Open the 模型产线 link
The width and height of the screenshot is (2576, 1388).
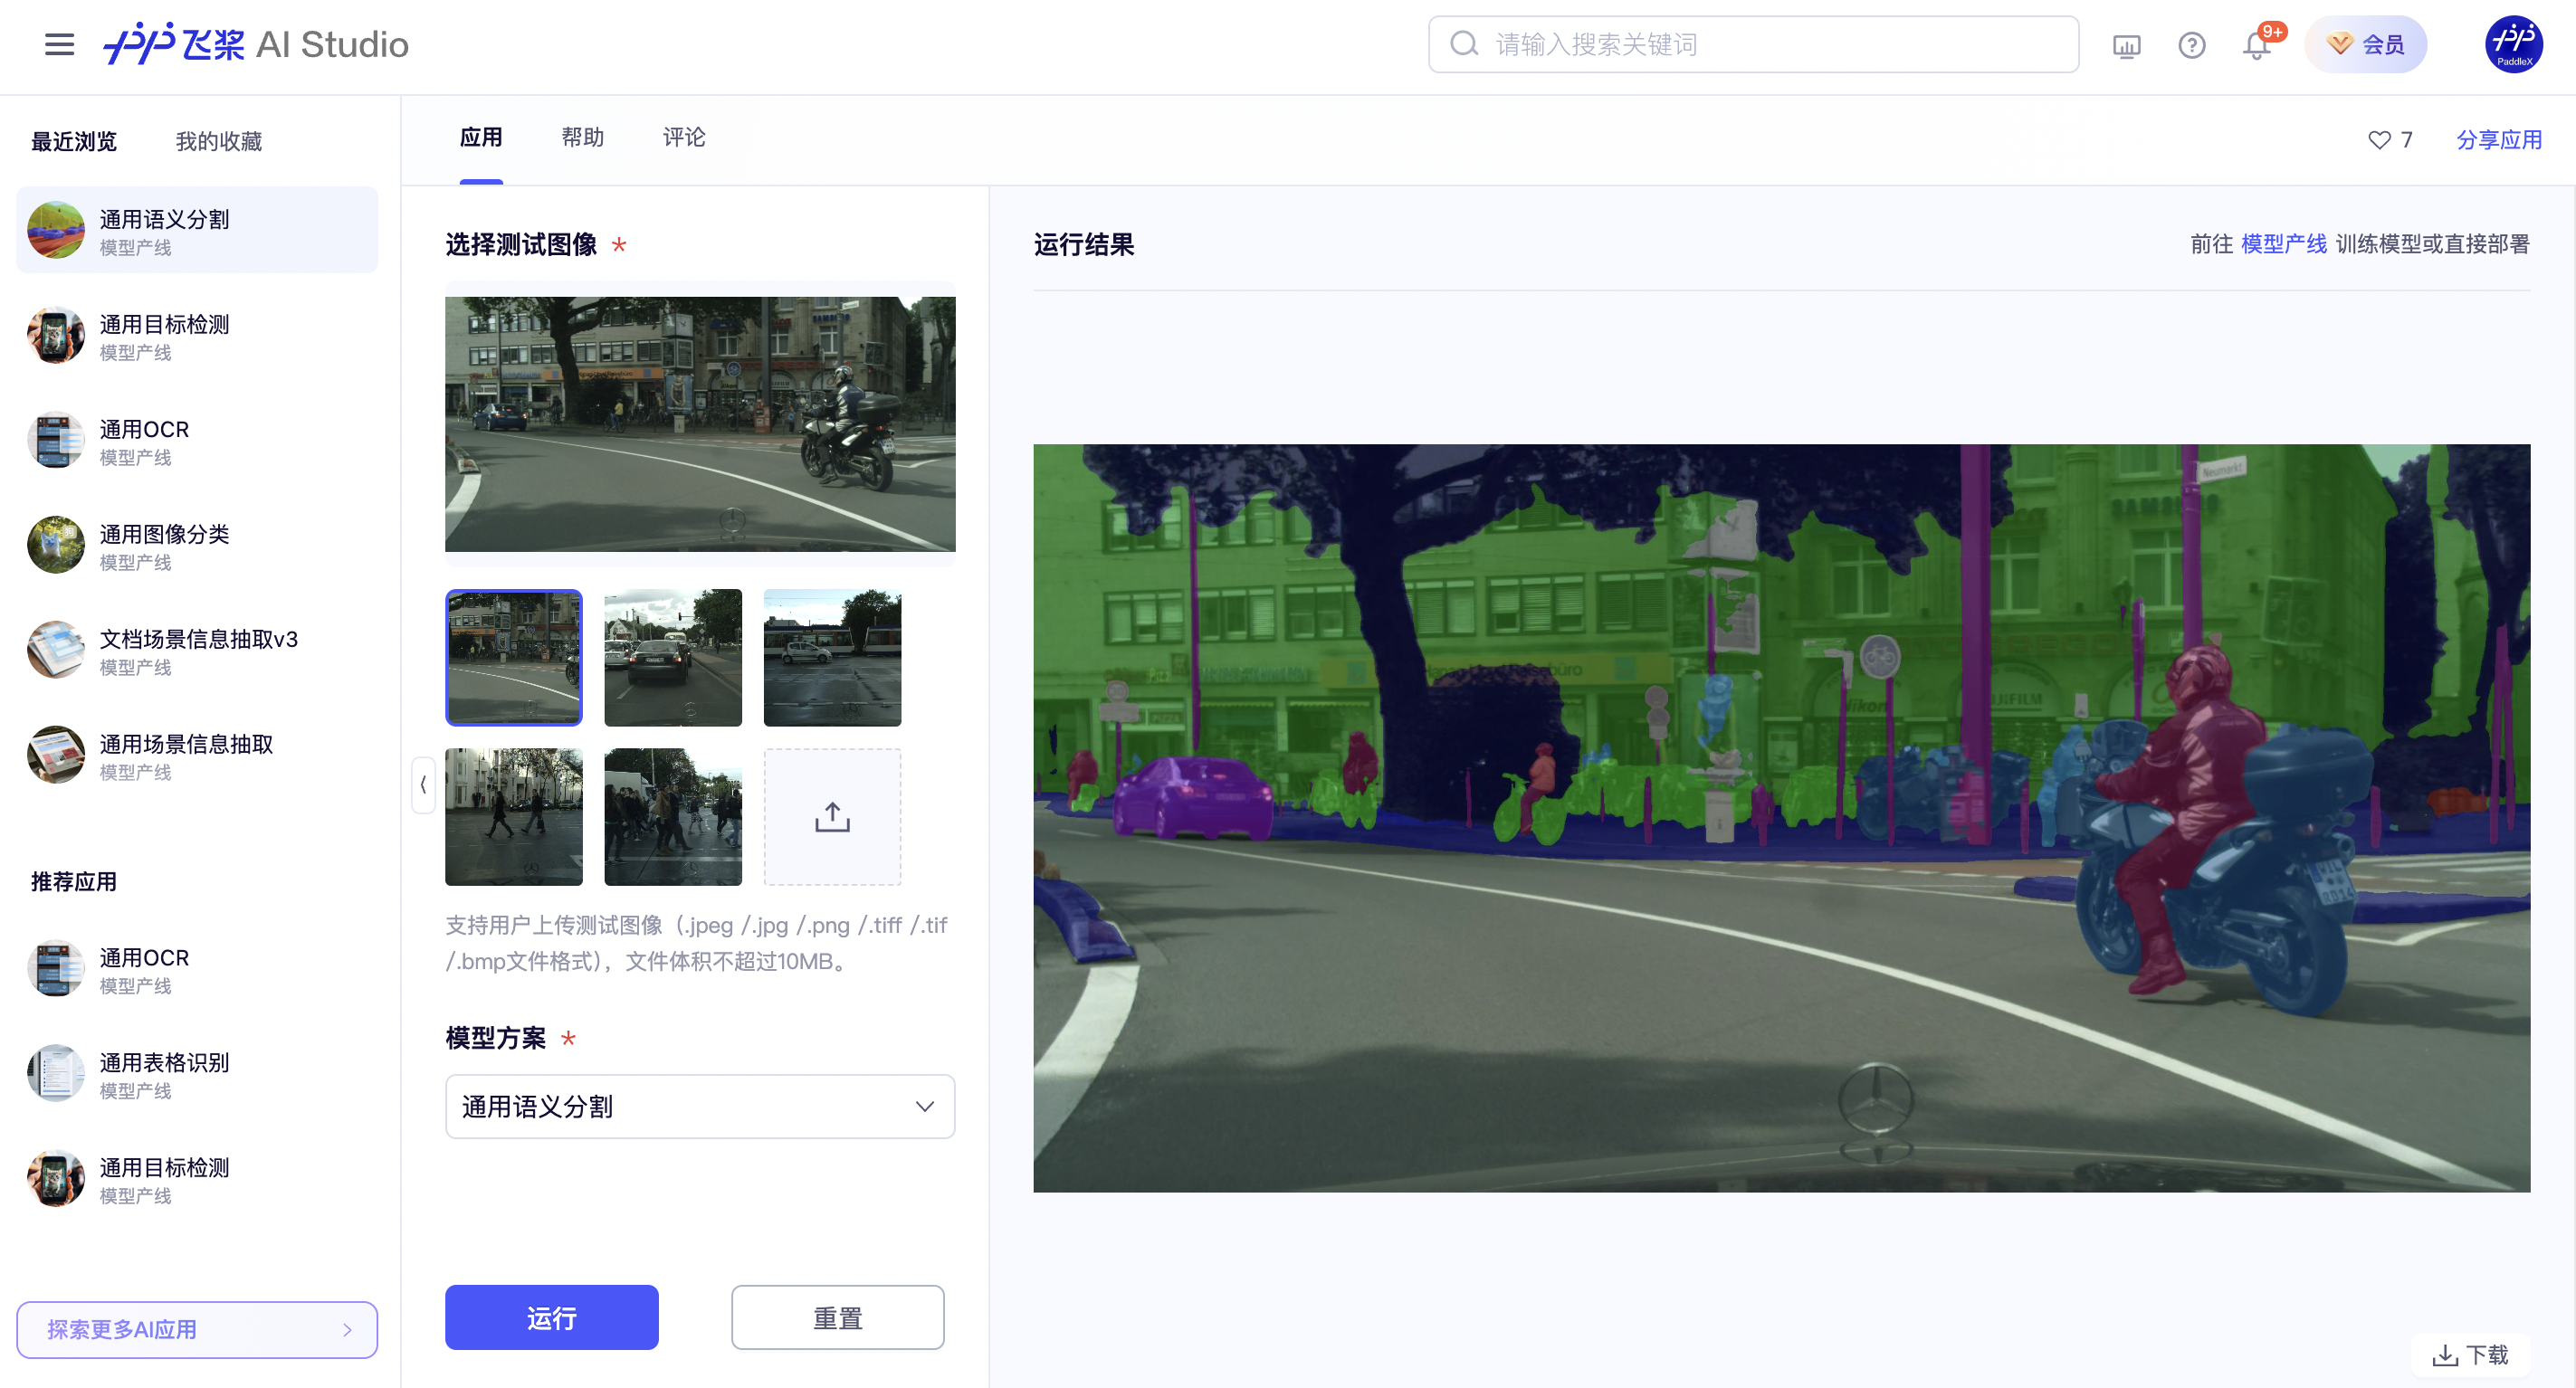click(x=2283, y=244)
